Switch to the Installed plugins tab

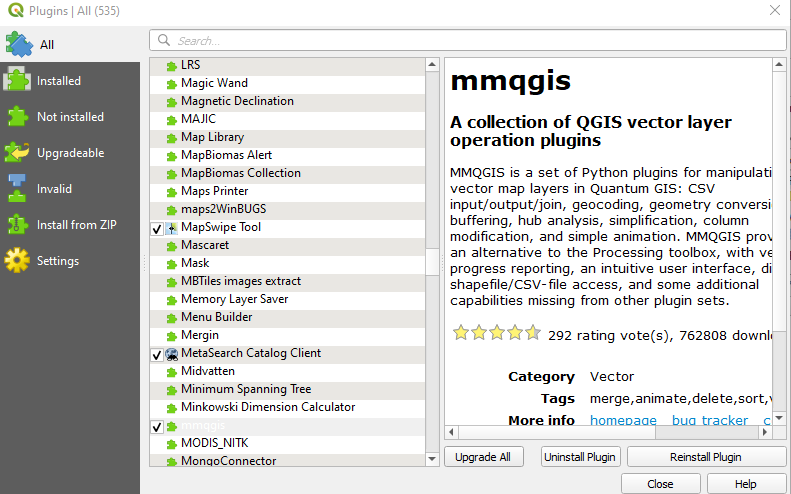click(x=70, y=81)
